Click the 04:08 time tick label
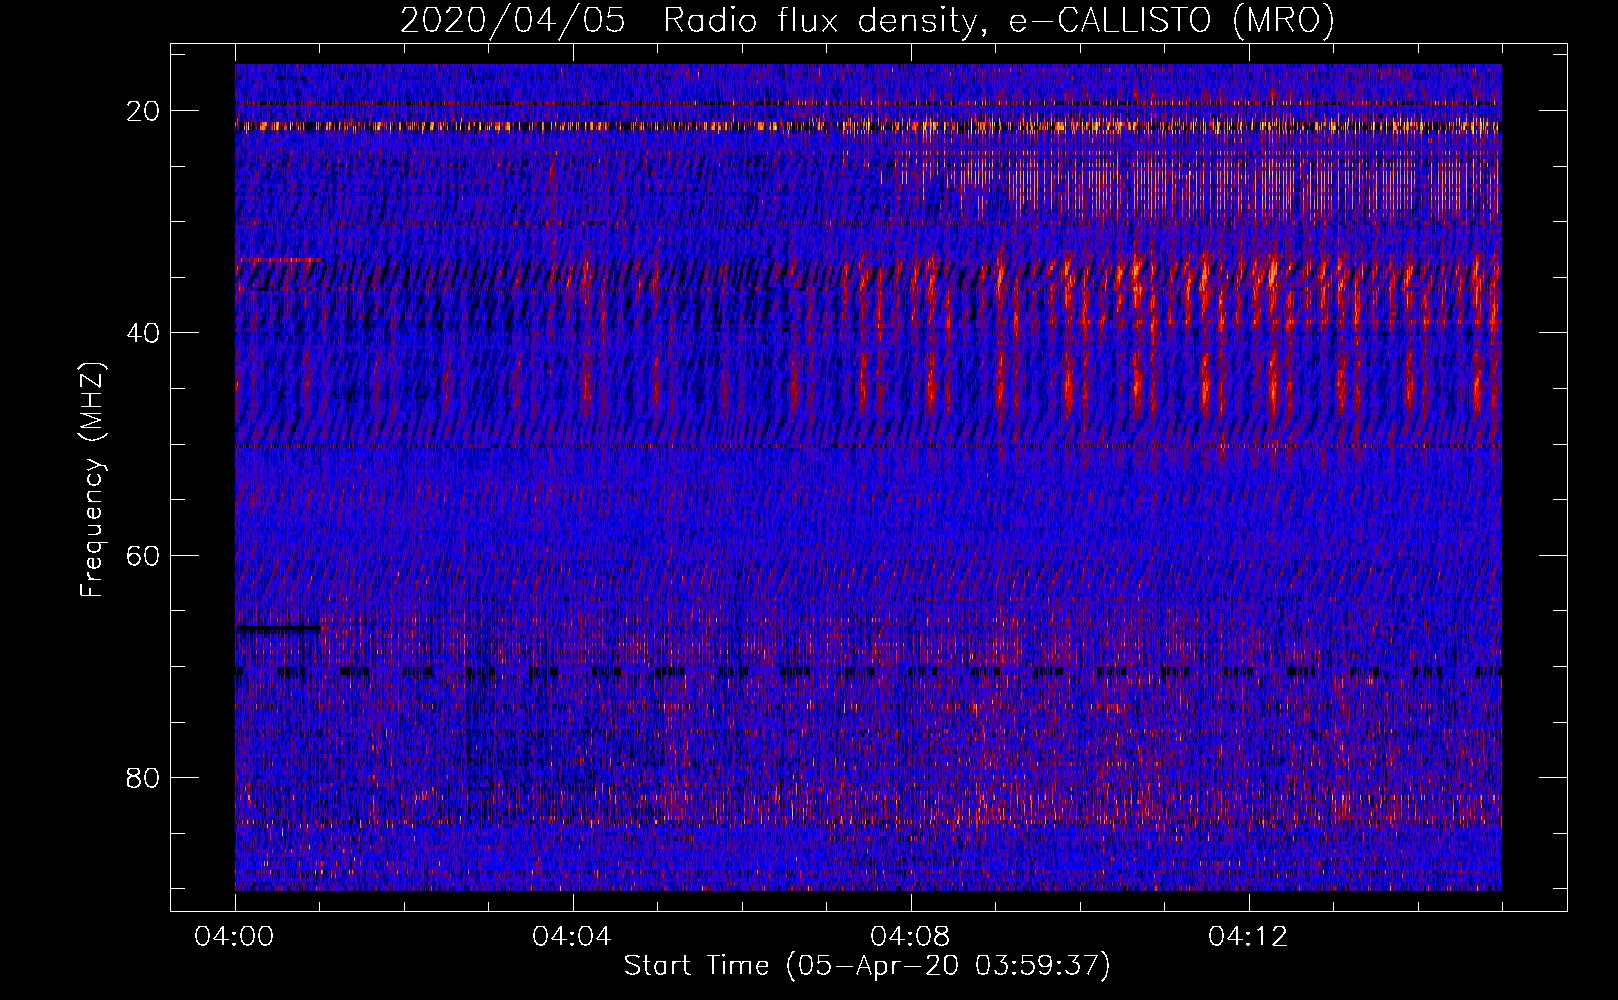Viewport: 1618px width, 1000px height. [911, 937]
